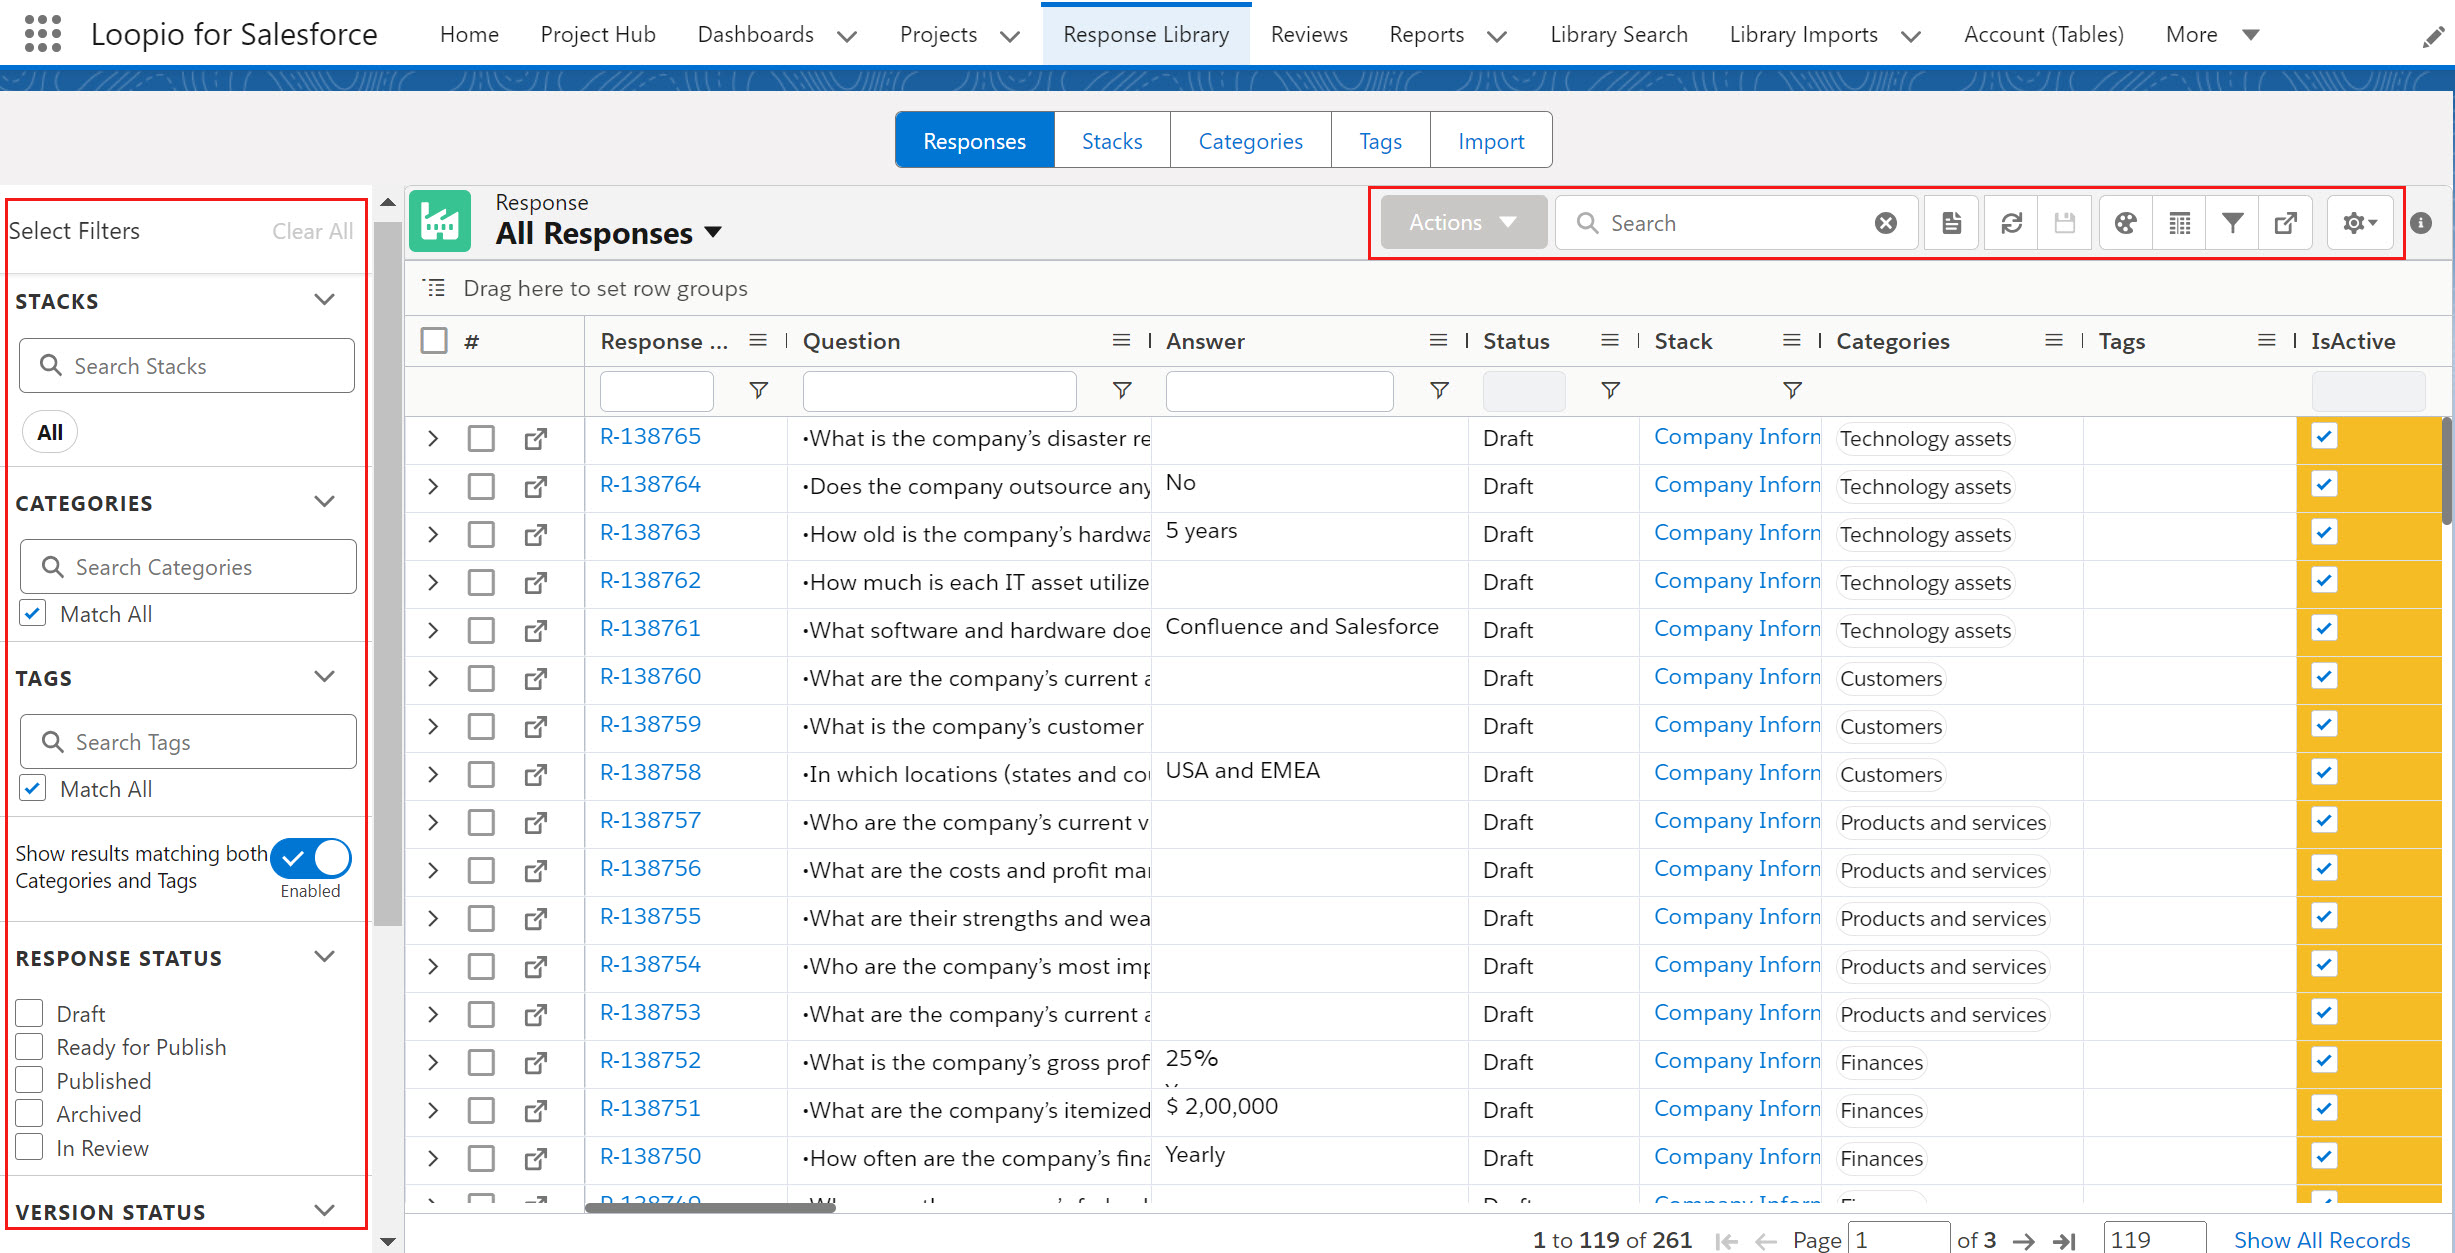2455x1253 pixels.
Task: Click the Response column filter funnel icon
Action: point(759,390)
